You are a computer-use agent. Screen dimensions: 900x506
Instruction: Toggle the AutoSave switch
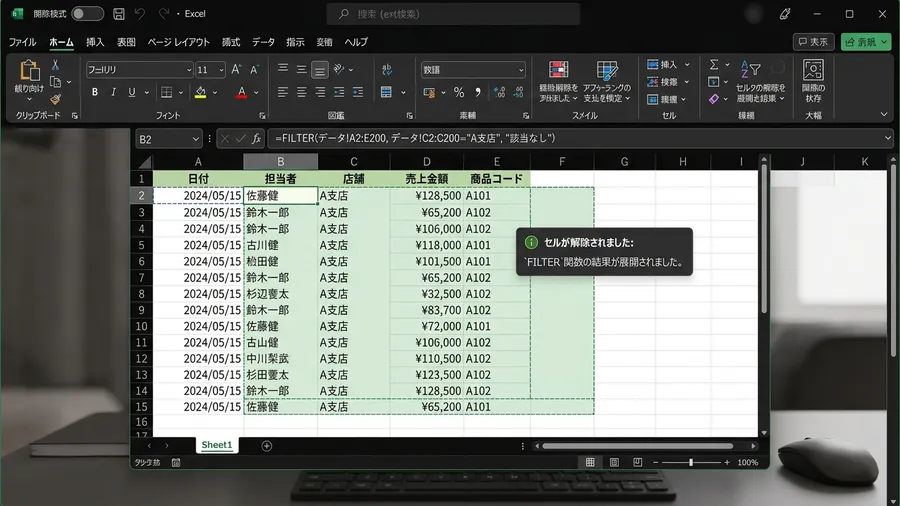[x=87, y=14]
